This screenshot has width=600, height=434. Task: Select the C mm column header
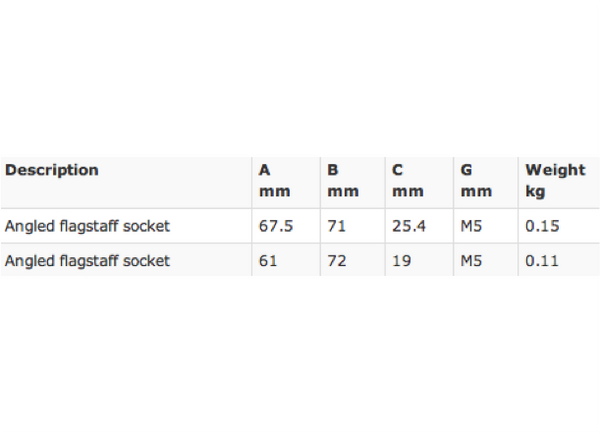click(408, 180)
